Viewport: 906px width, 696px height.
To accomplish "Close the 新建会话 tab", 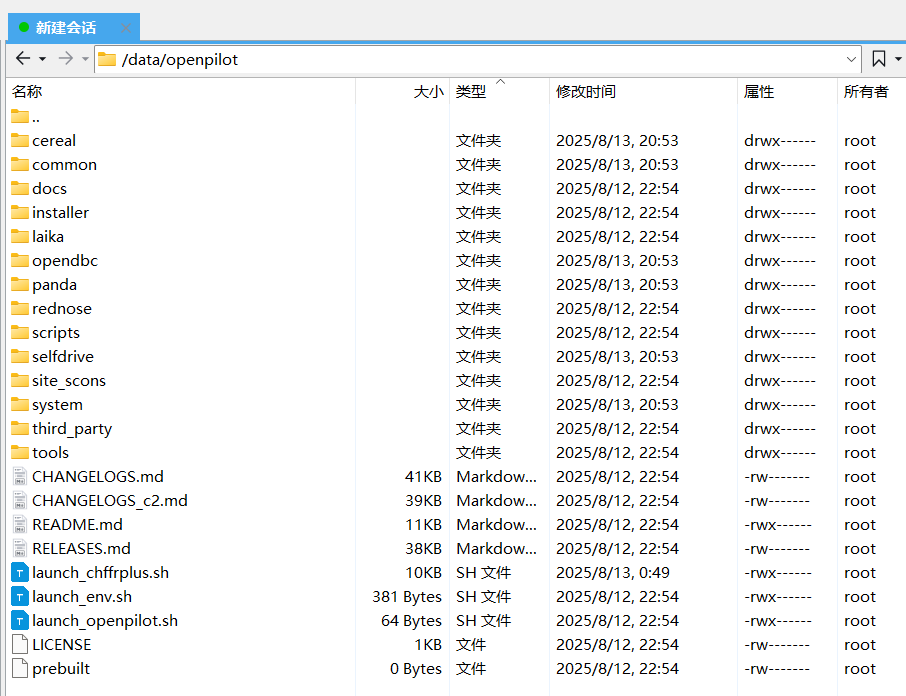I will 126,27.
